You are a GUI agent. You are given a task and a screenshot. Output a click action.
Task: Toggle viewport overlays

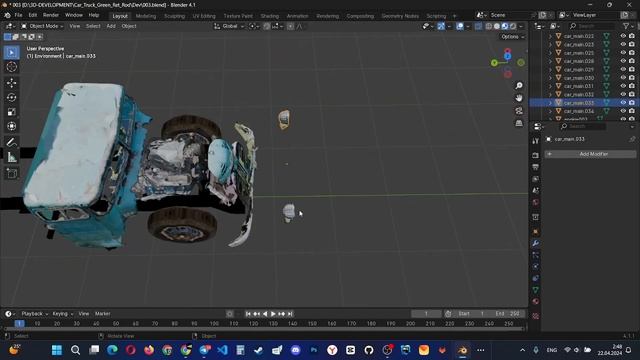click(x=460, y=26)
